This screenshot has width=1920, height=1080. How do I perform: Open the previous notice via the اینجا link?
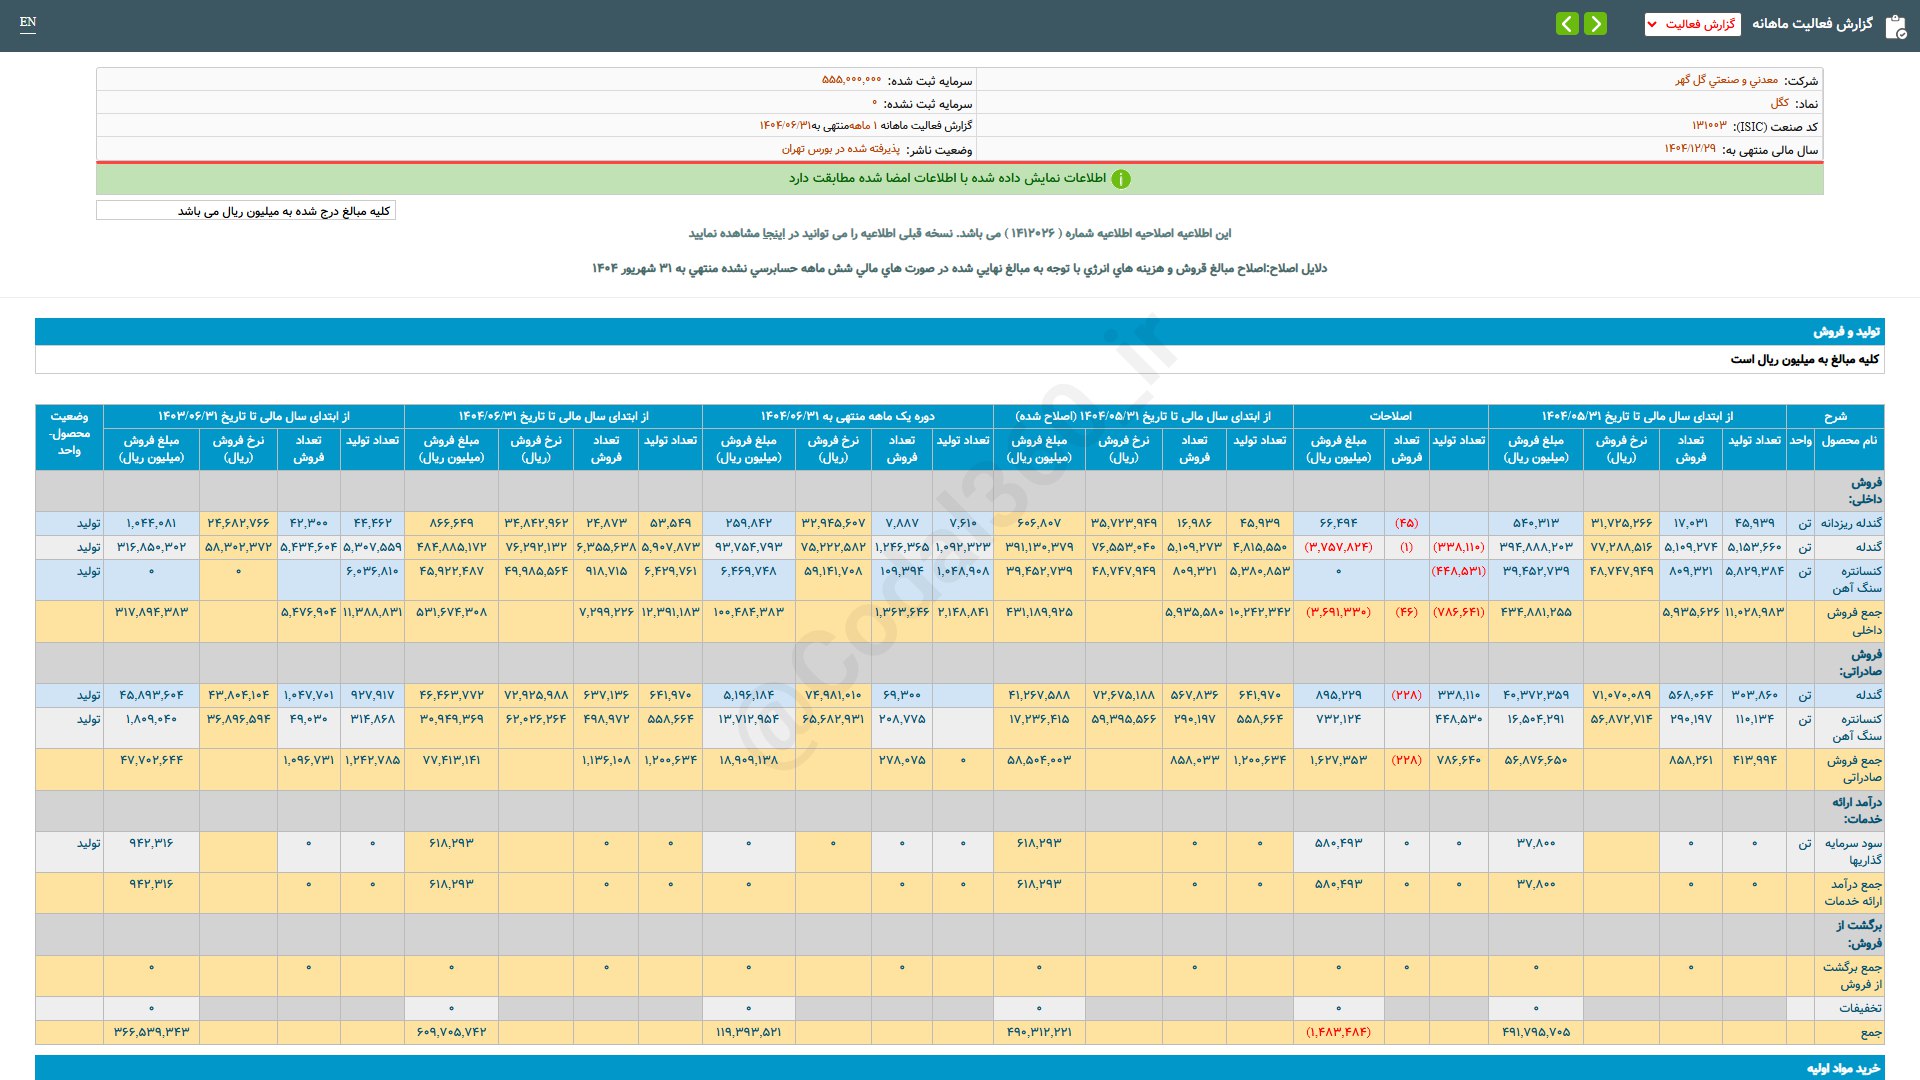click(x=774, y=233)
